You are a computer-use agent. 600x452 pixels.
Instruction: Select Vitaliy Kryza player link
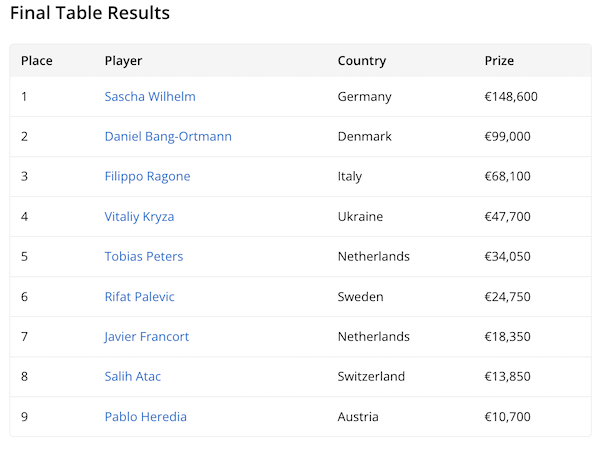139,217
